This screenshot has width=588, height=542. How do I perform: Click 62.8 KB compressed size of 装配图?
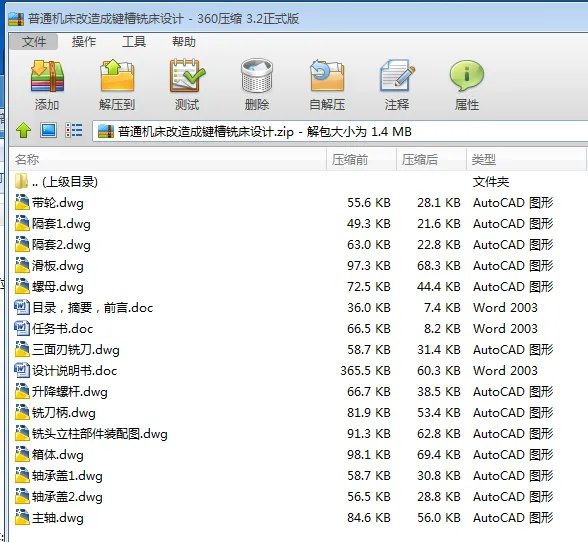[439, 434]
